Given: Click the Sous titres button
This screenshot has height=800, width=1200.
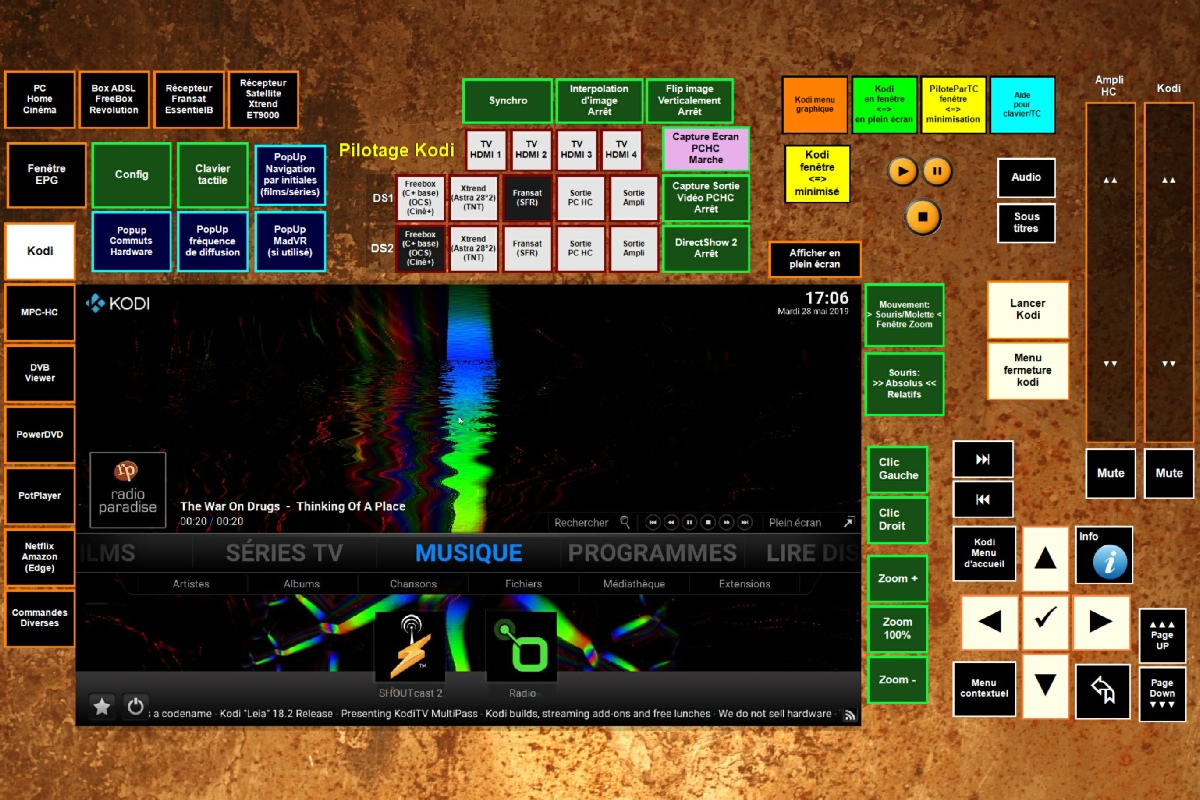Looking at the screenshot, I should point(1026,222).
